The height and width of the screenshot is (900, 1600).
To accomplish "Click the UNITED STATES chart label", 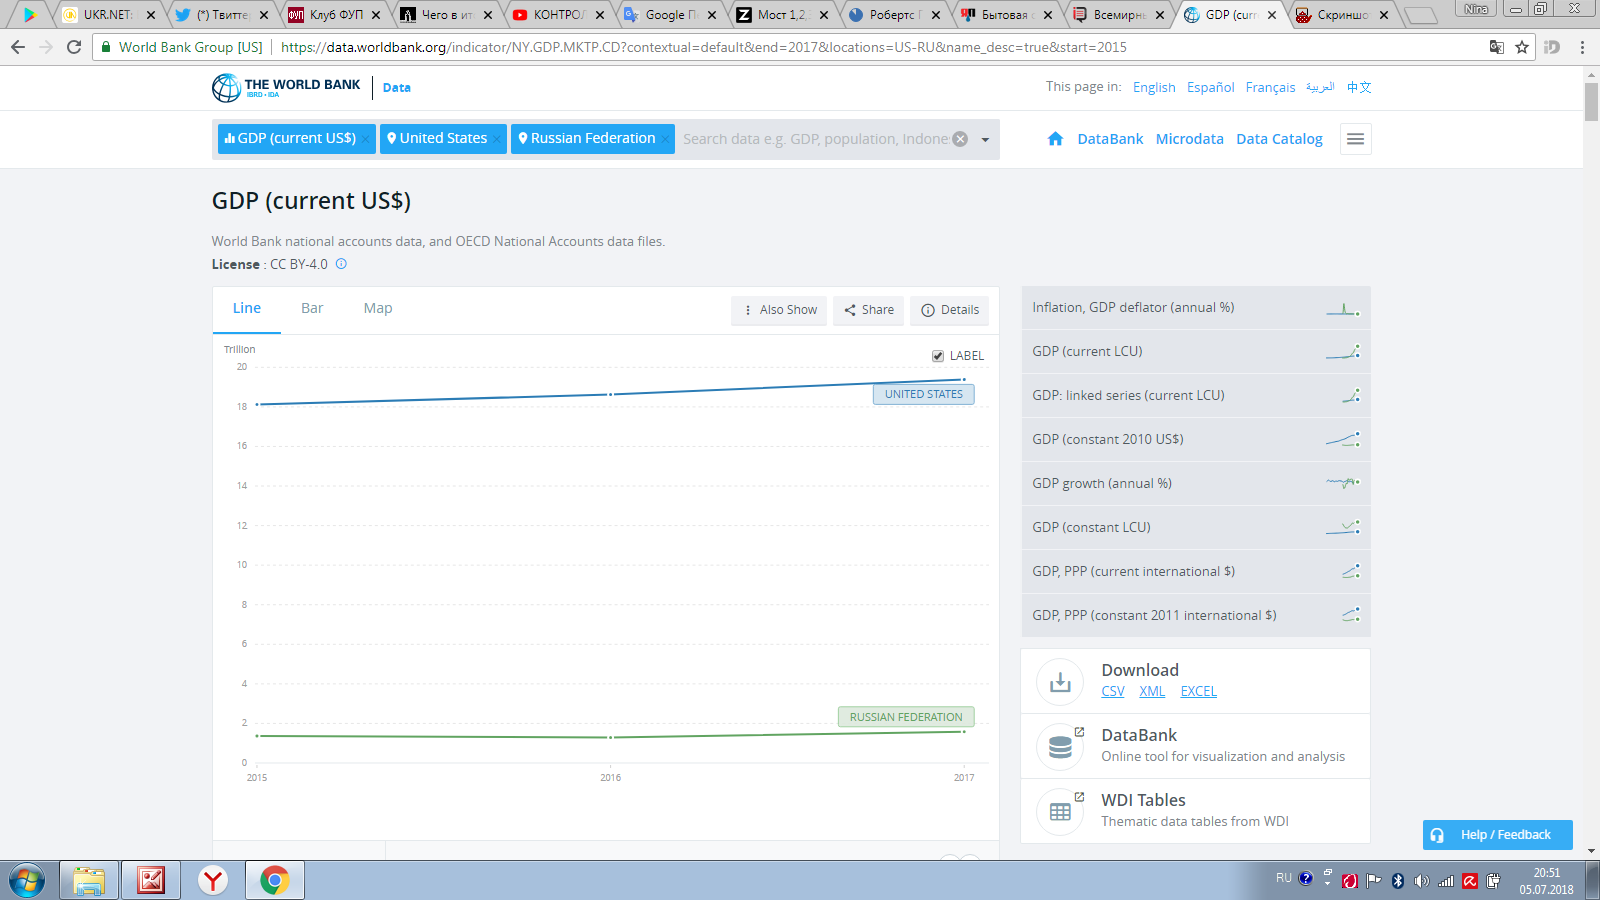I will point(924,394).
